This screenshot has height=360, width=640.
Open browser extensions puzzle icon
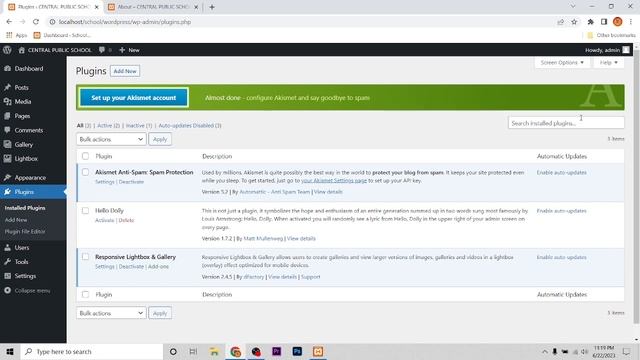point(591,22)
